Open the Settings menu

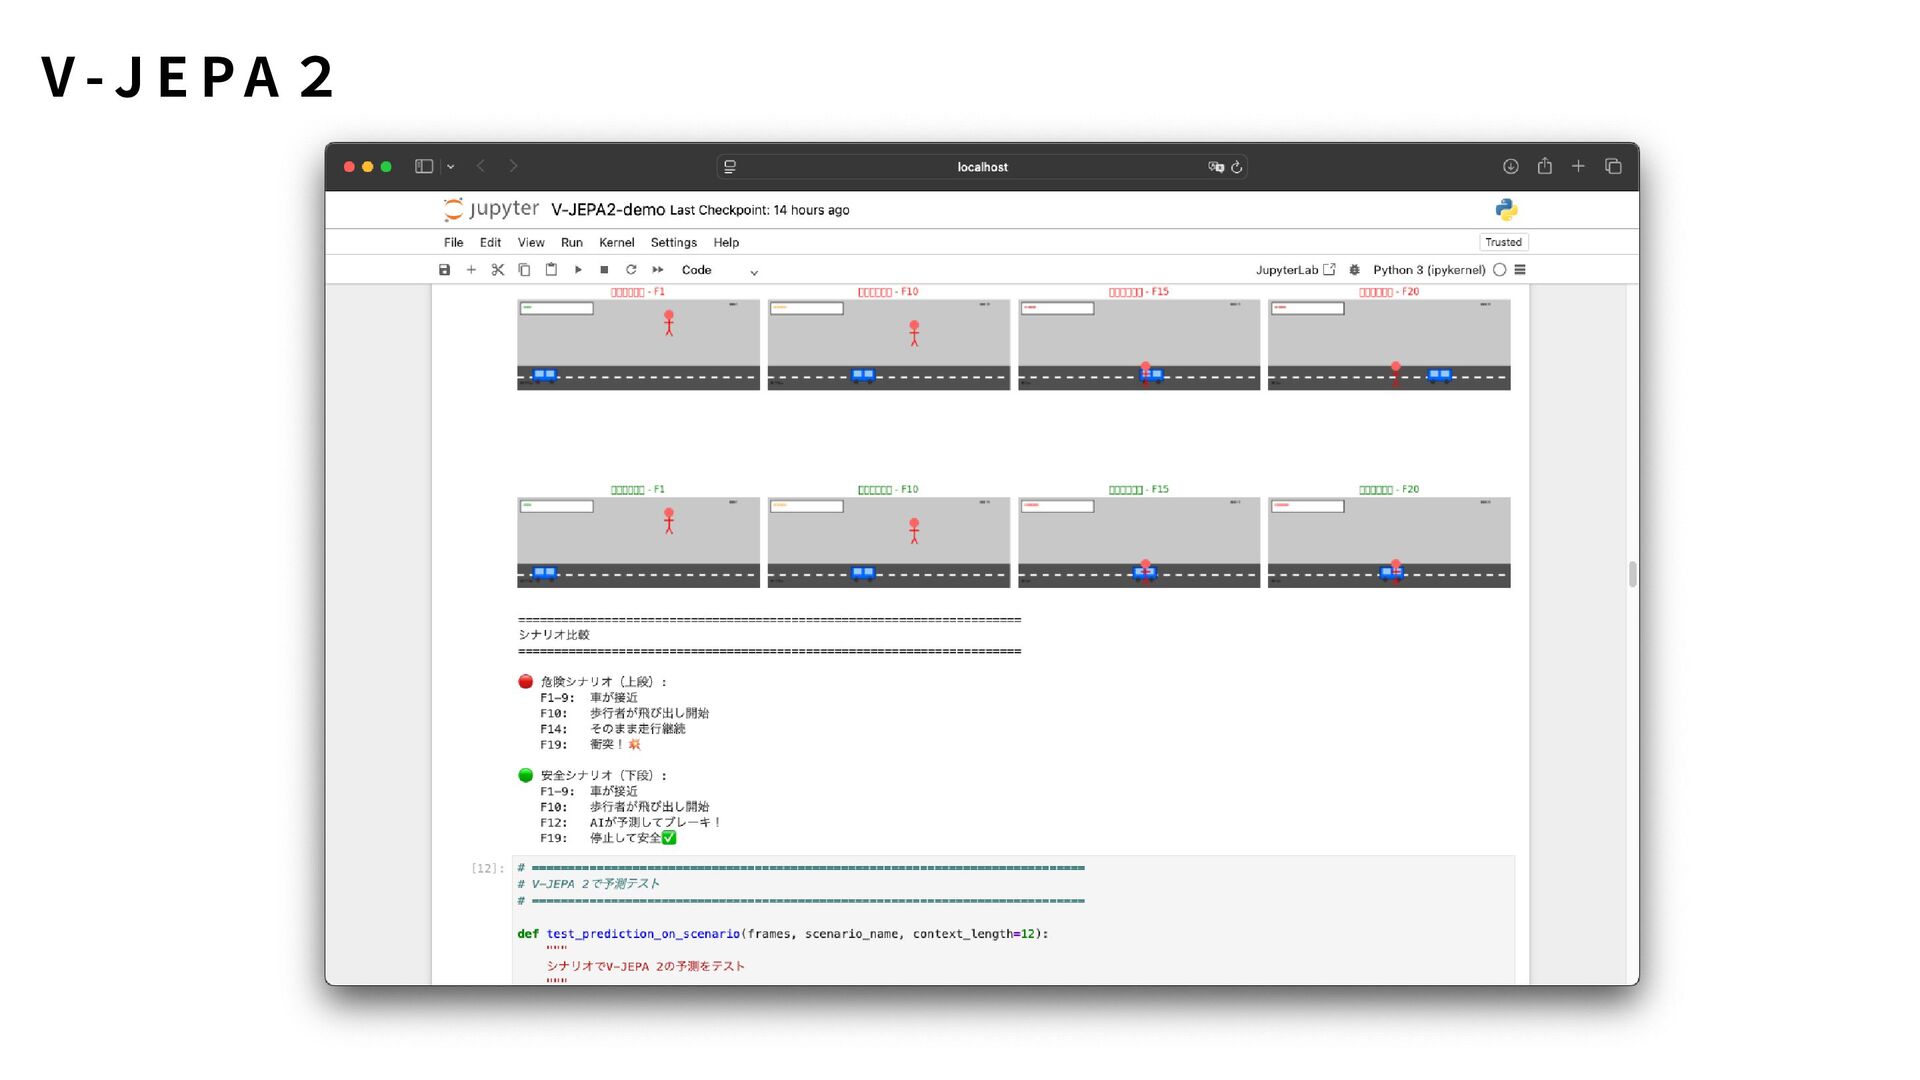[x=673, y=243]
